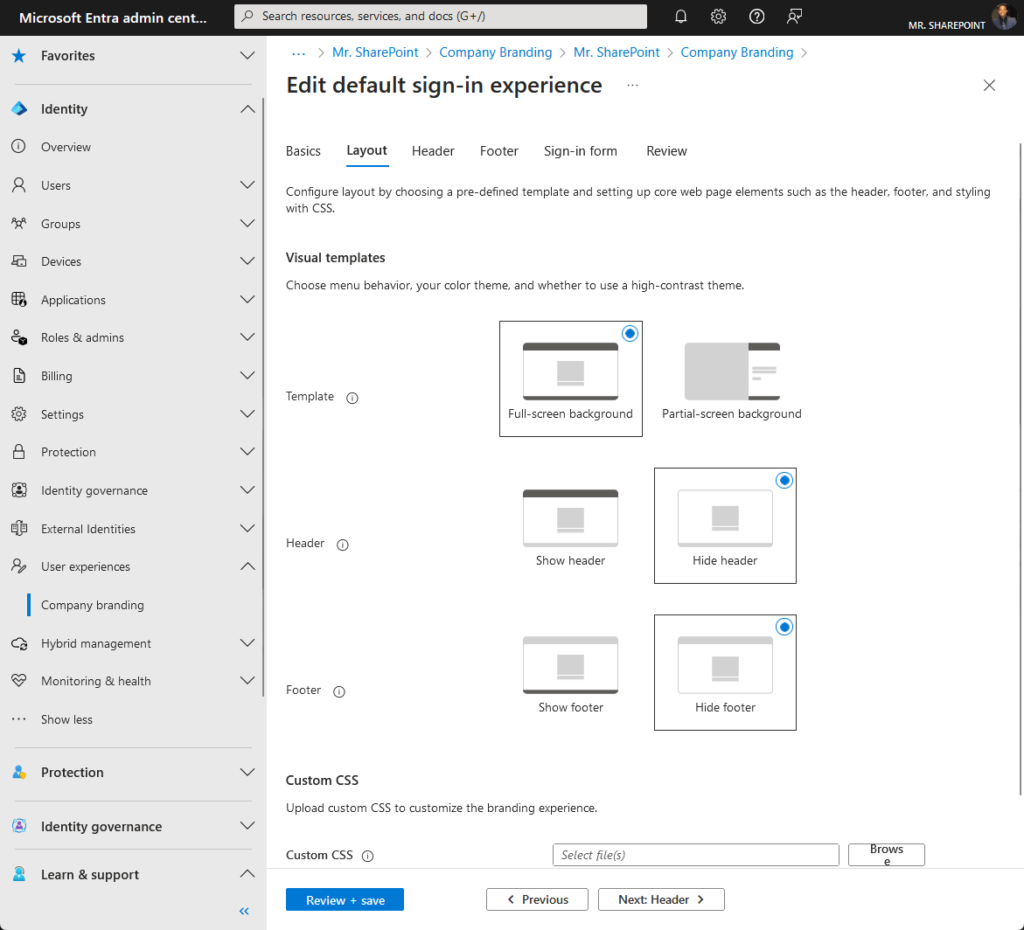Expand the Favorites section chevron
This screenshot has height=930, width=1024.
(247, 56)
